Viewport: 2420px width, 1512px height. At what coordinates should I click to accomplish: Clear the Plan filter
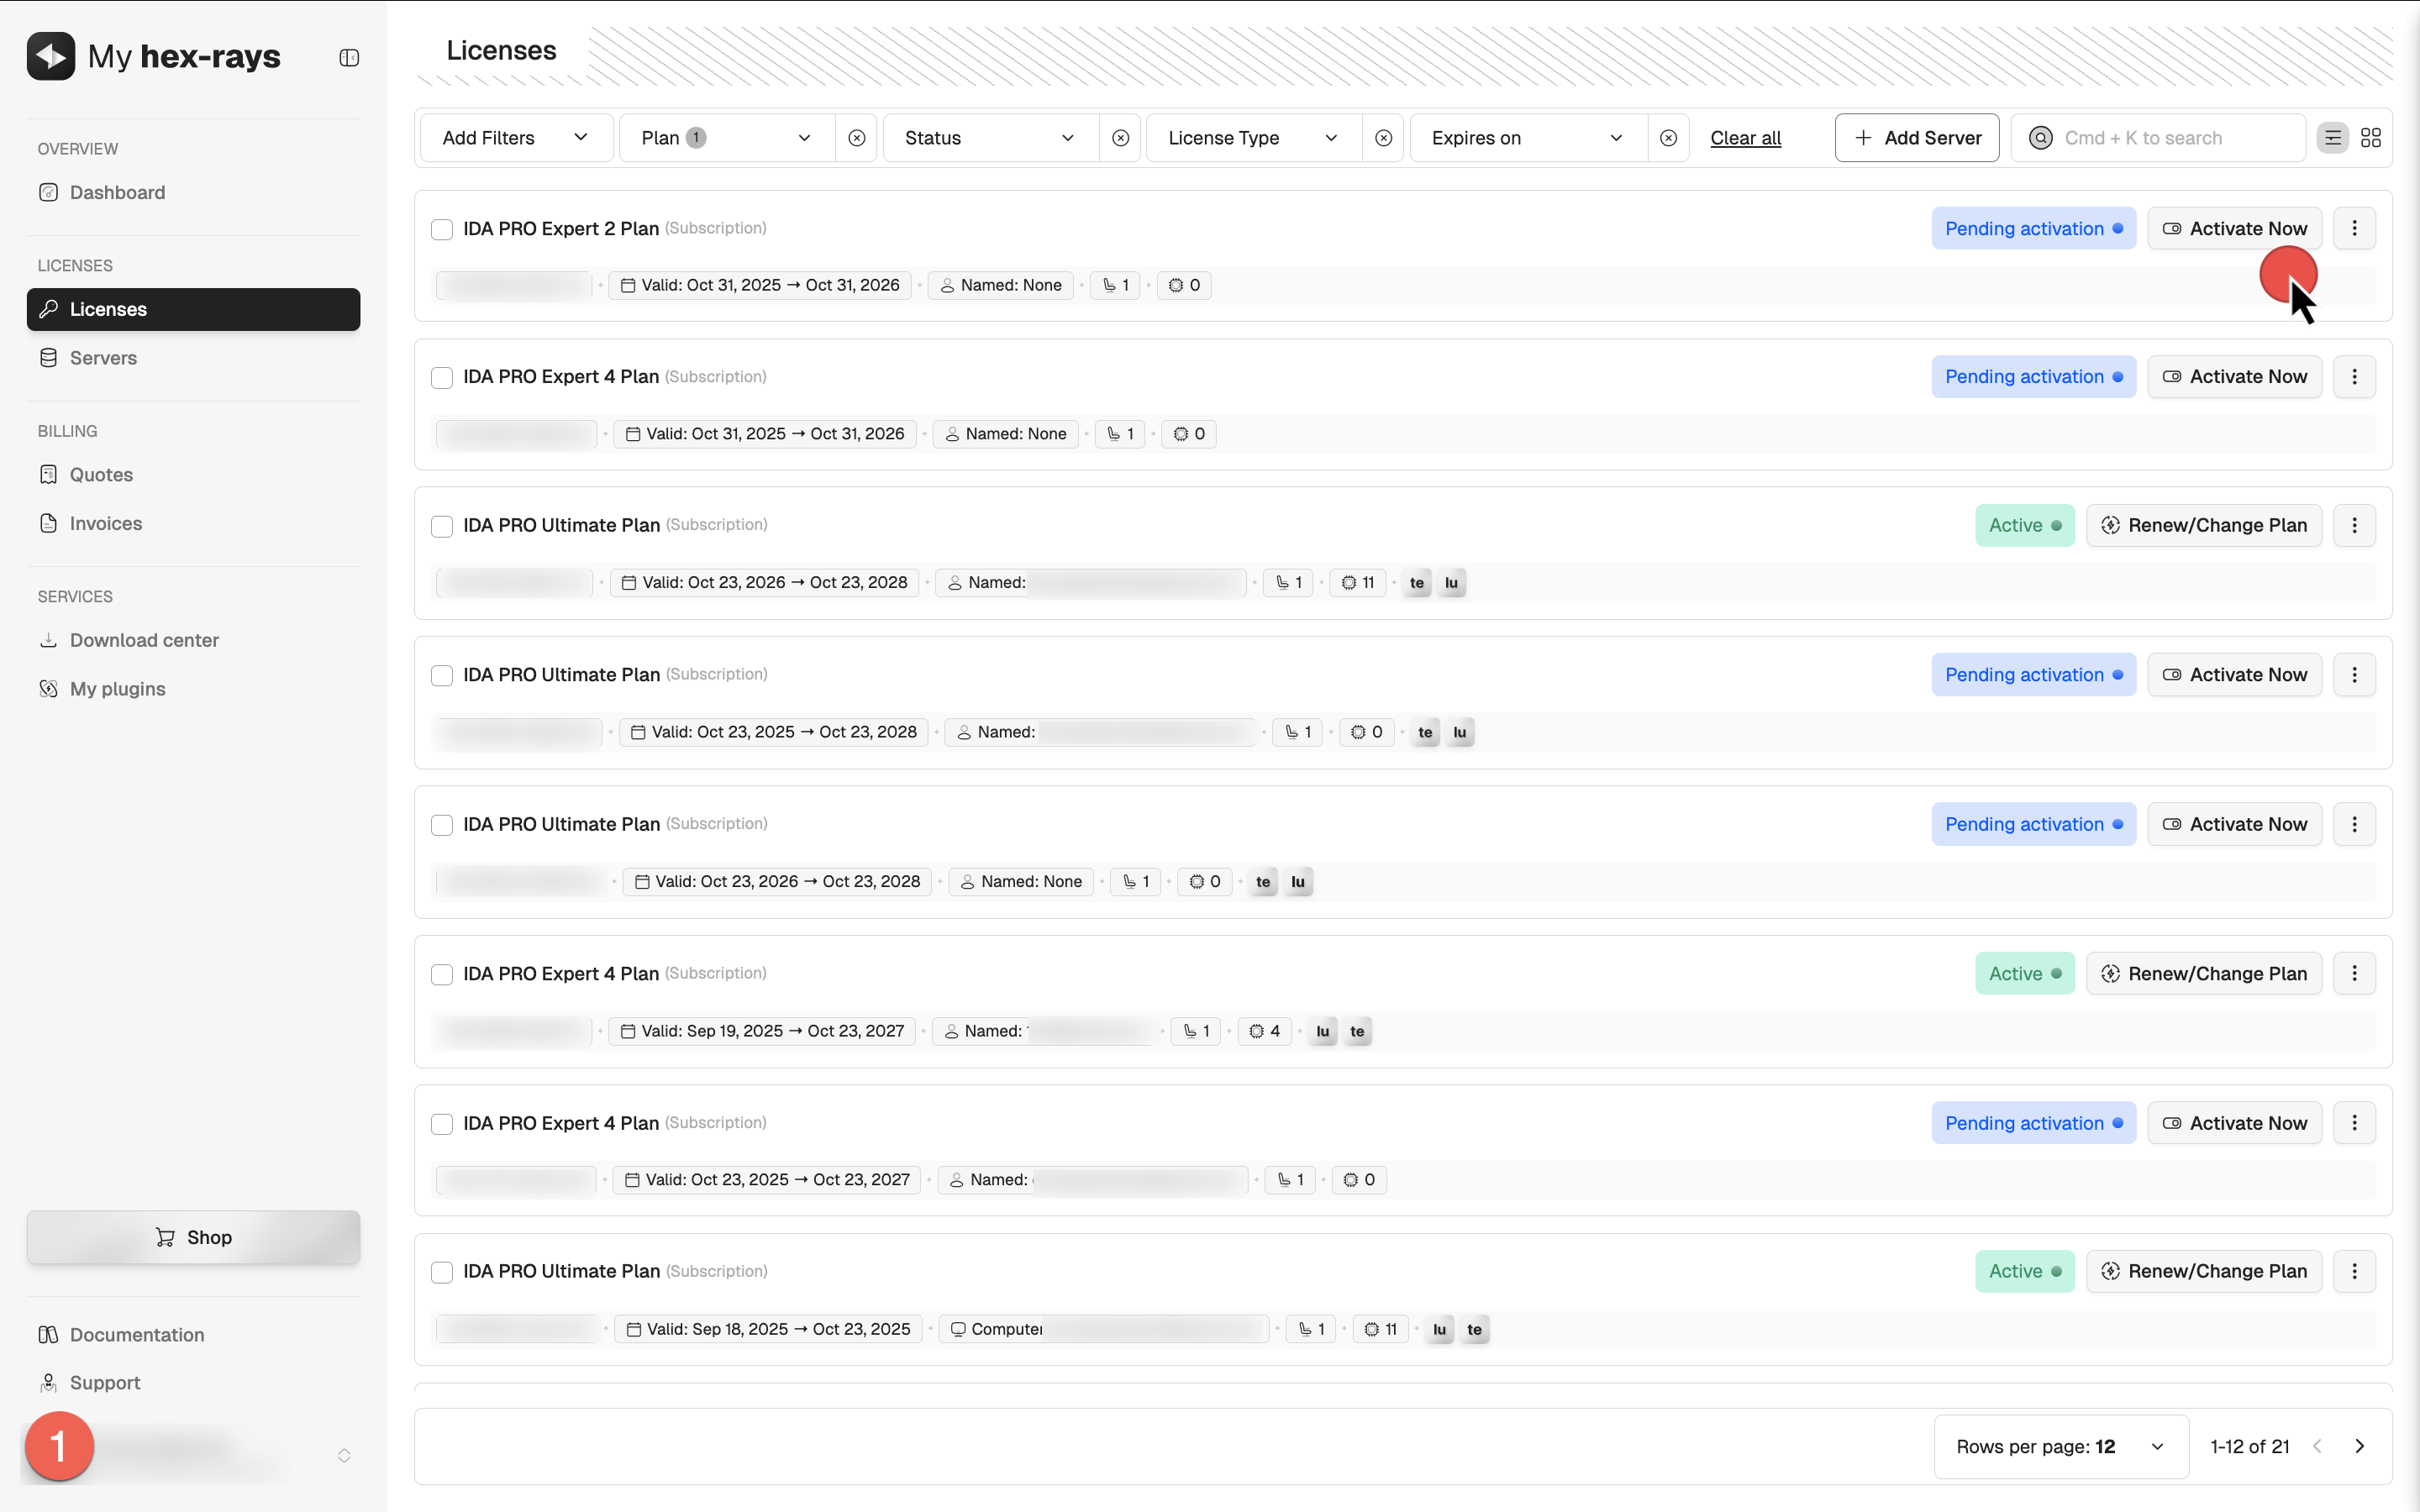(857, 138)
